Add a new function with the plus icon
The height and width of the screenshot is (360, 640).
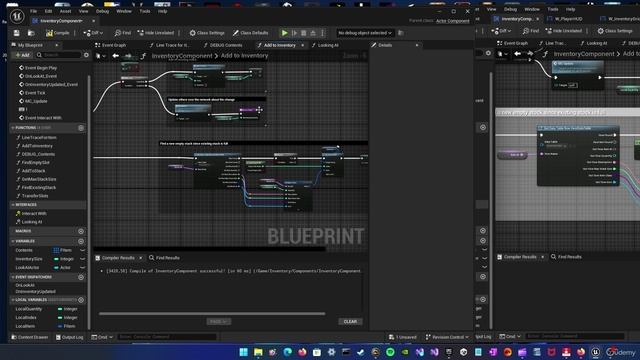coord(81,128)
